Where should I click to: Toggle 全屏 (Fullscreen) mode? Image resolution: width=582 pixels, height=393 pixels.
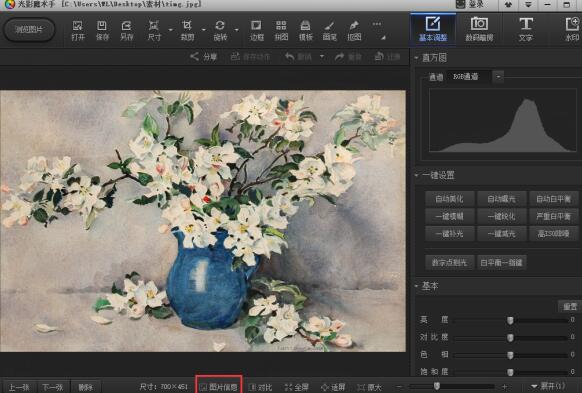296,387
